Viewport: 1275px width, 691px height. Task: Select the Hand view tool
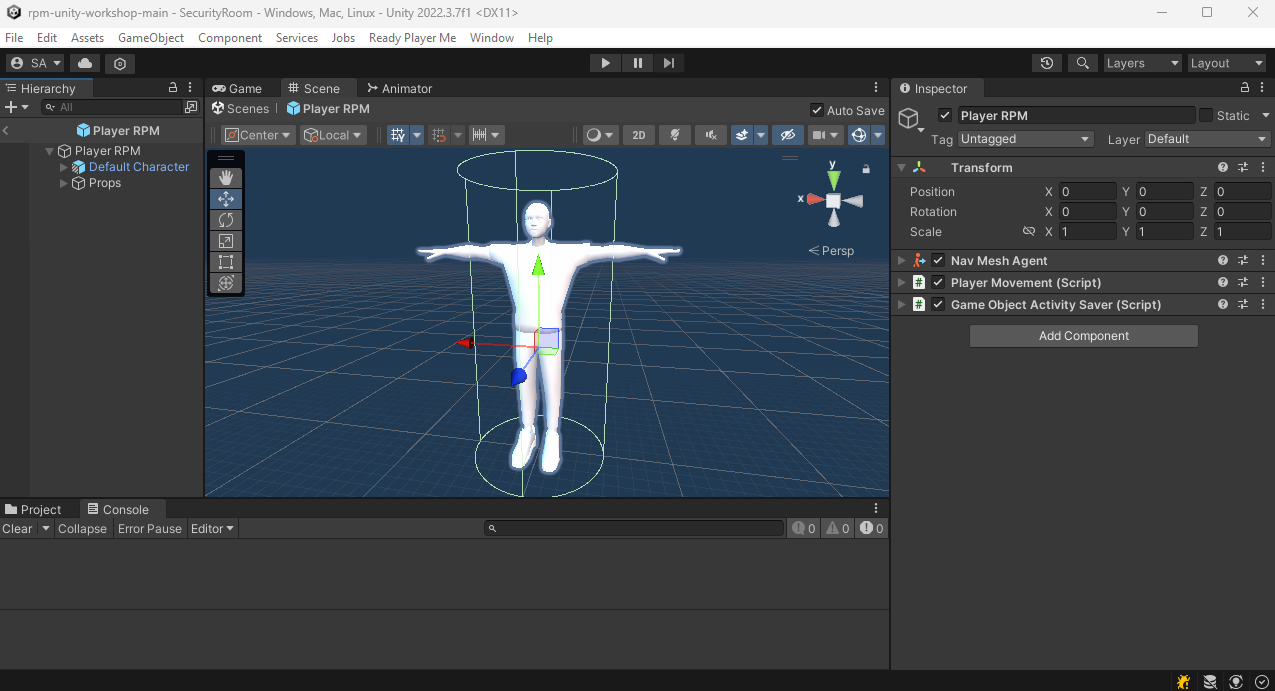226,177
